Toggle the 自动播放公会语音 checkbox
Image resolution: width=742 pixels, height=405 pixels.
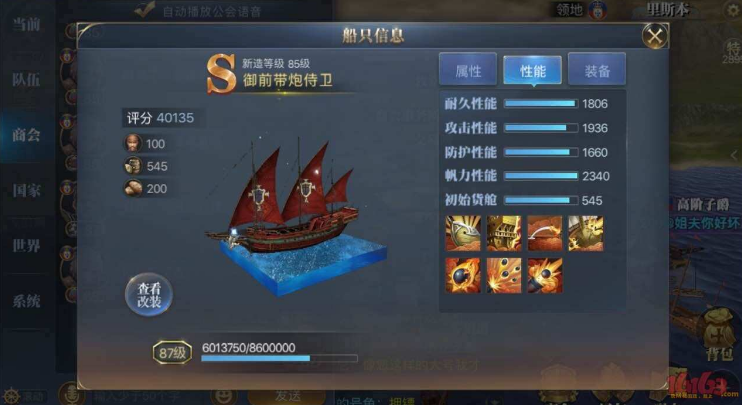[x=145, y=9]
